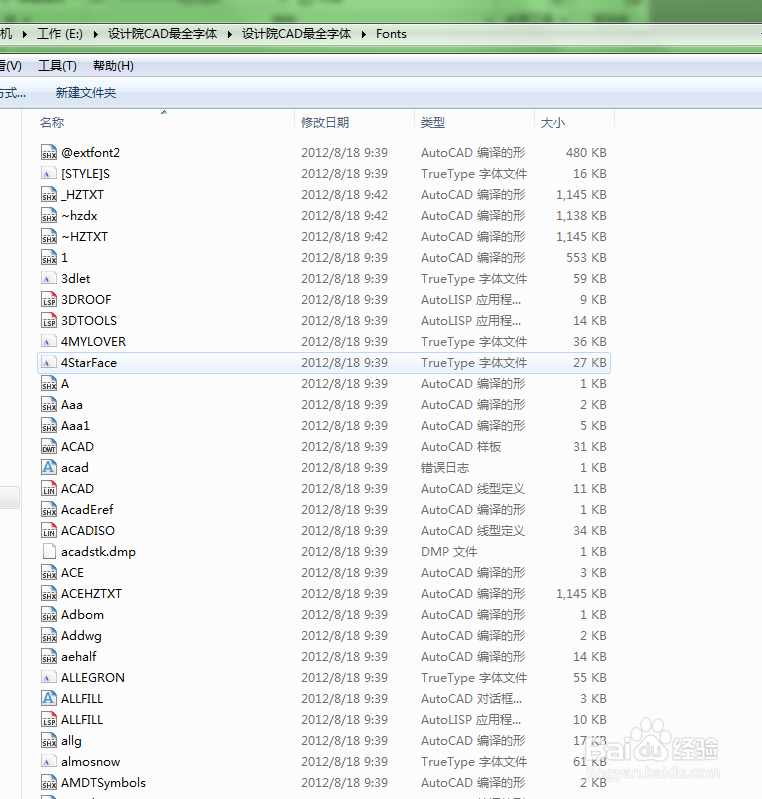Screen dimensions: 762x799
Task: Click the acad error log icon
Action: pyautogui.click(x=49, y=467)
